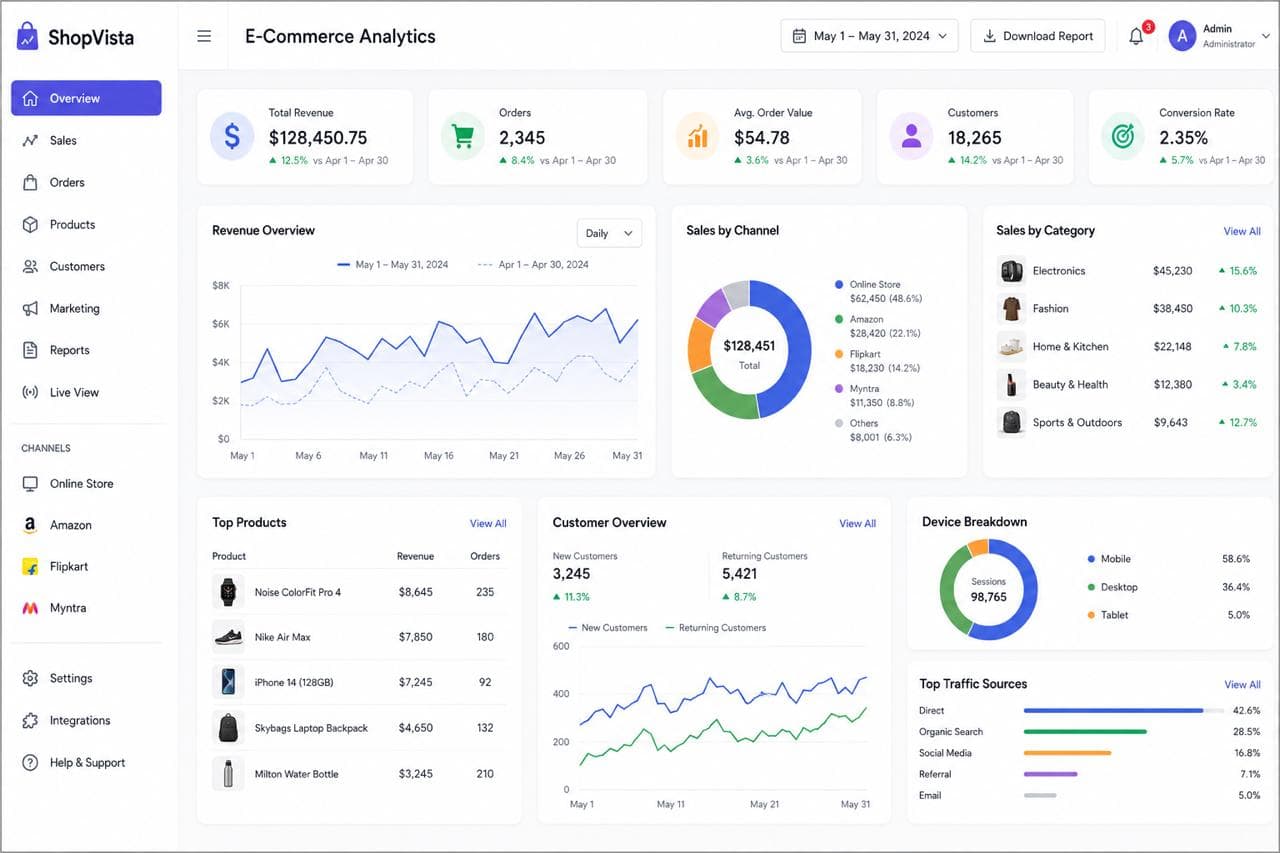Click the New Customers 3,245 value
This screenshot has height=853, width=1280.
tap(571, 574)
